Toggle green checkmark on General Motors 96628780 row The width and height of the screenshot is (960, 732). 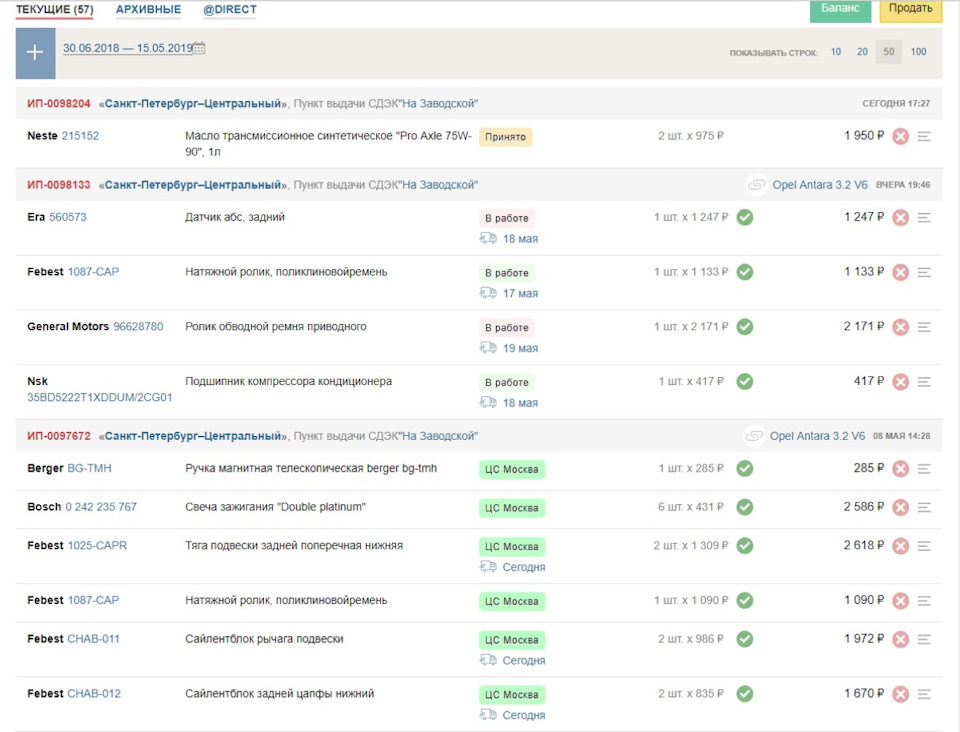[744, 327]
